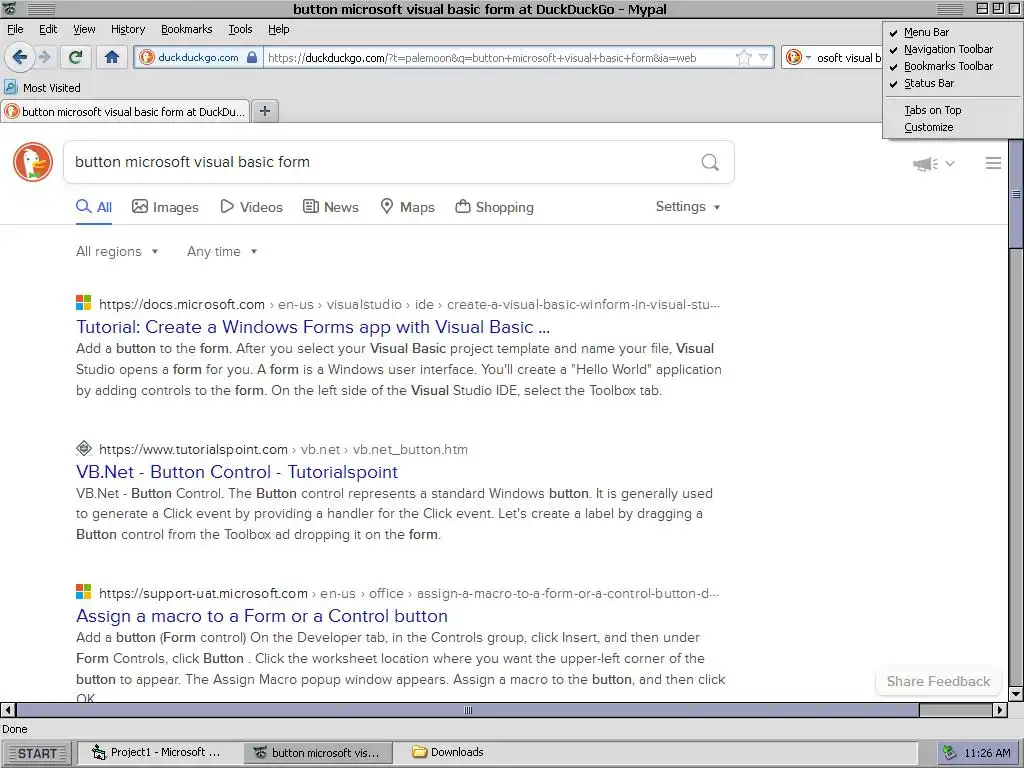Image resolution: width=1024 pixels, height=768 pixels.
Task: Open the File menu
Action: [x=15, y=29]
